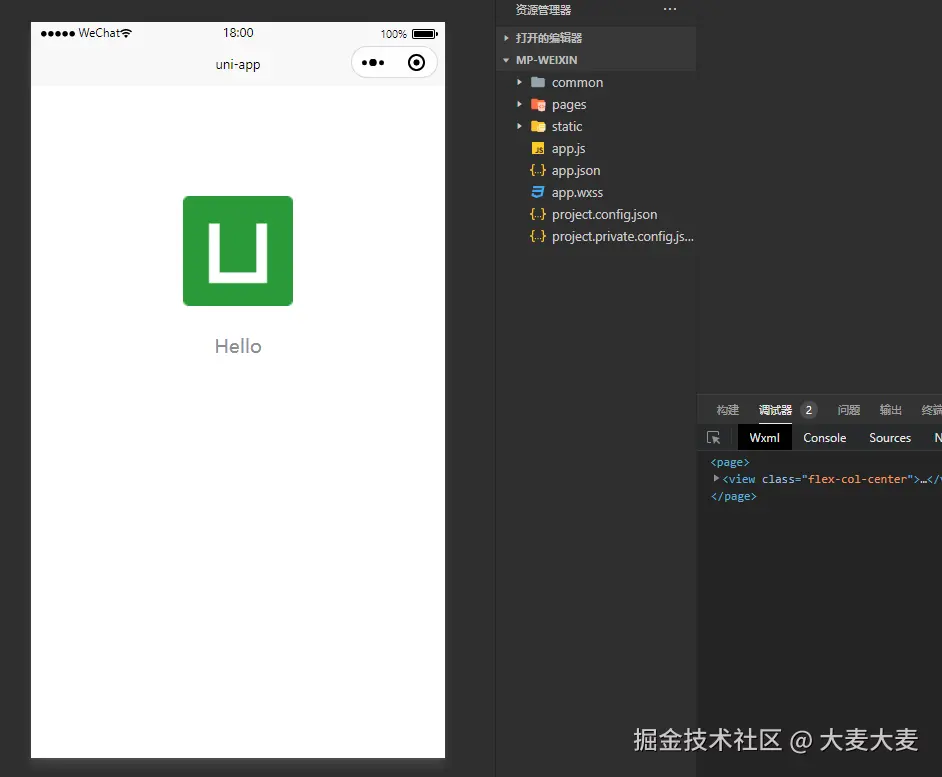The image size is (942, 777).
Task: Select the common folder name
Action: coord(577,82)
